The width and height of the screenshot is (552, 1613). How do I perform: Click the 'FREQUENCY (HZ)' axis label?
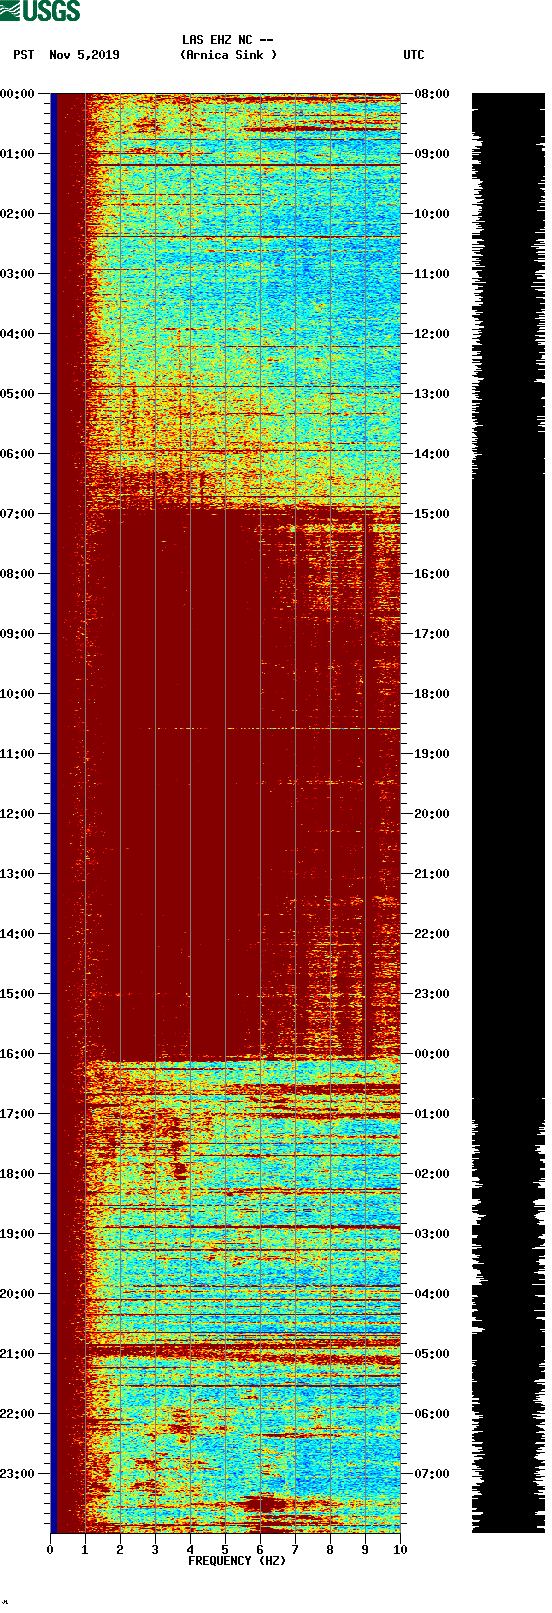tap(237, 1561)
